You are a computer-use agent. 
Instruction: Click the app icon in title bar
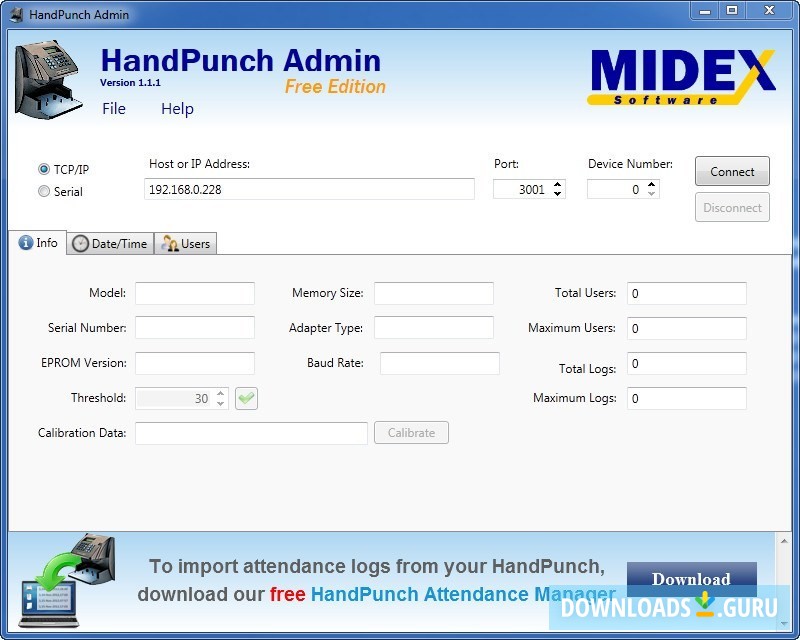coord(16,14)
